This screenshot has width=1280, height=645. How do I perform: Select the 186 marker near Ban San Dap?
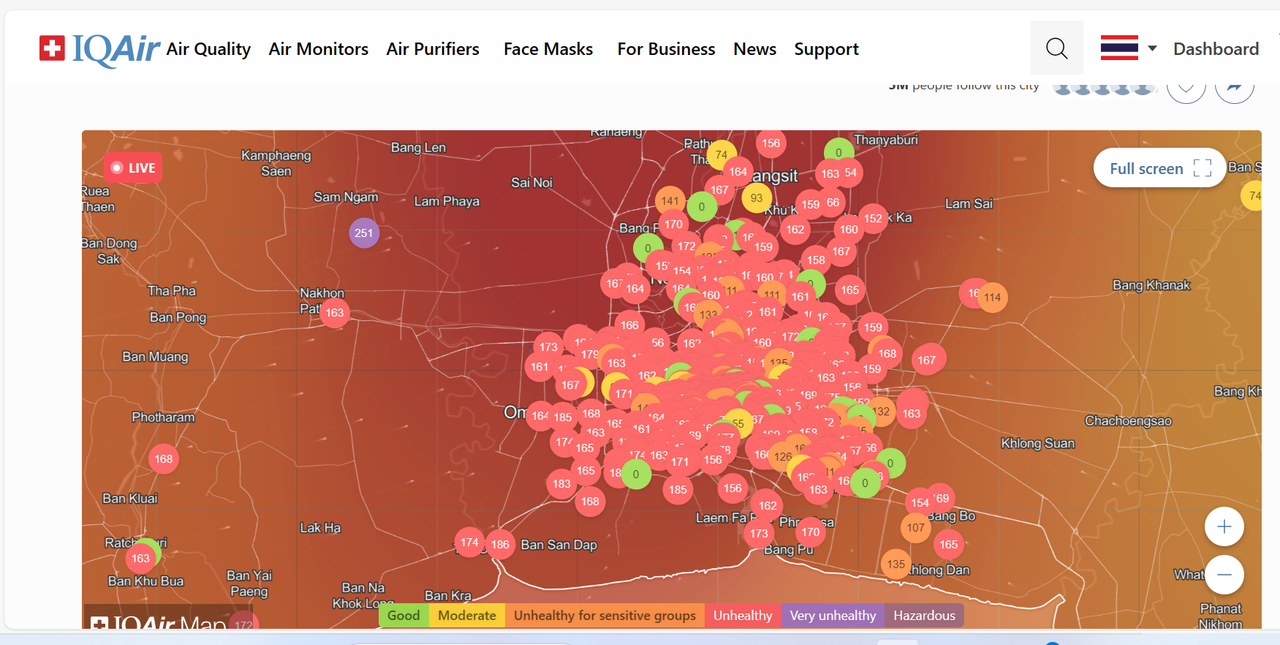pyautogui.click(x=500, y=545)
